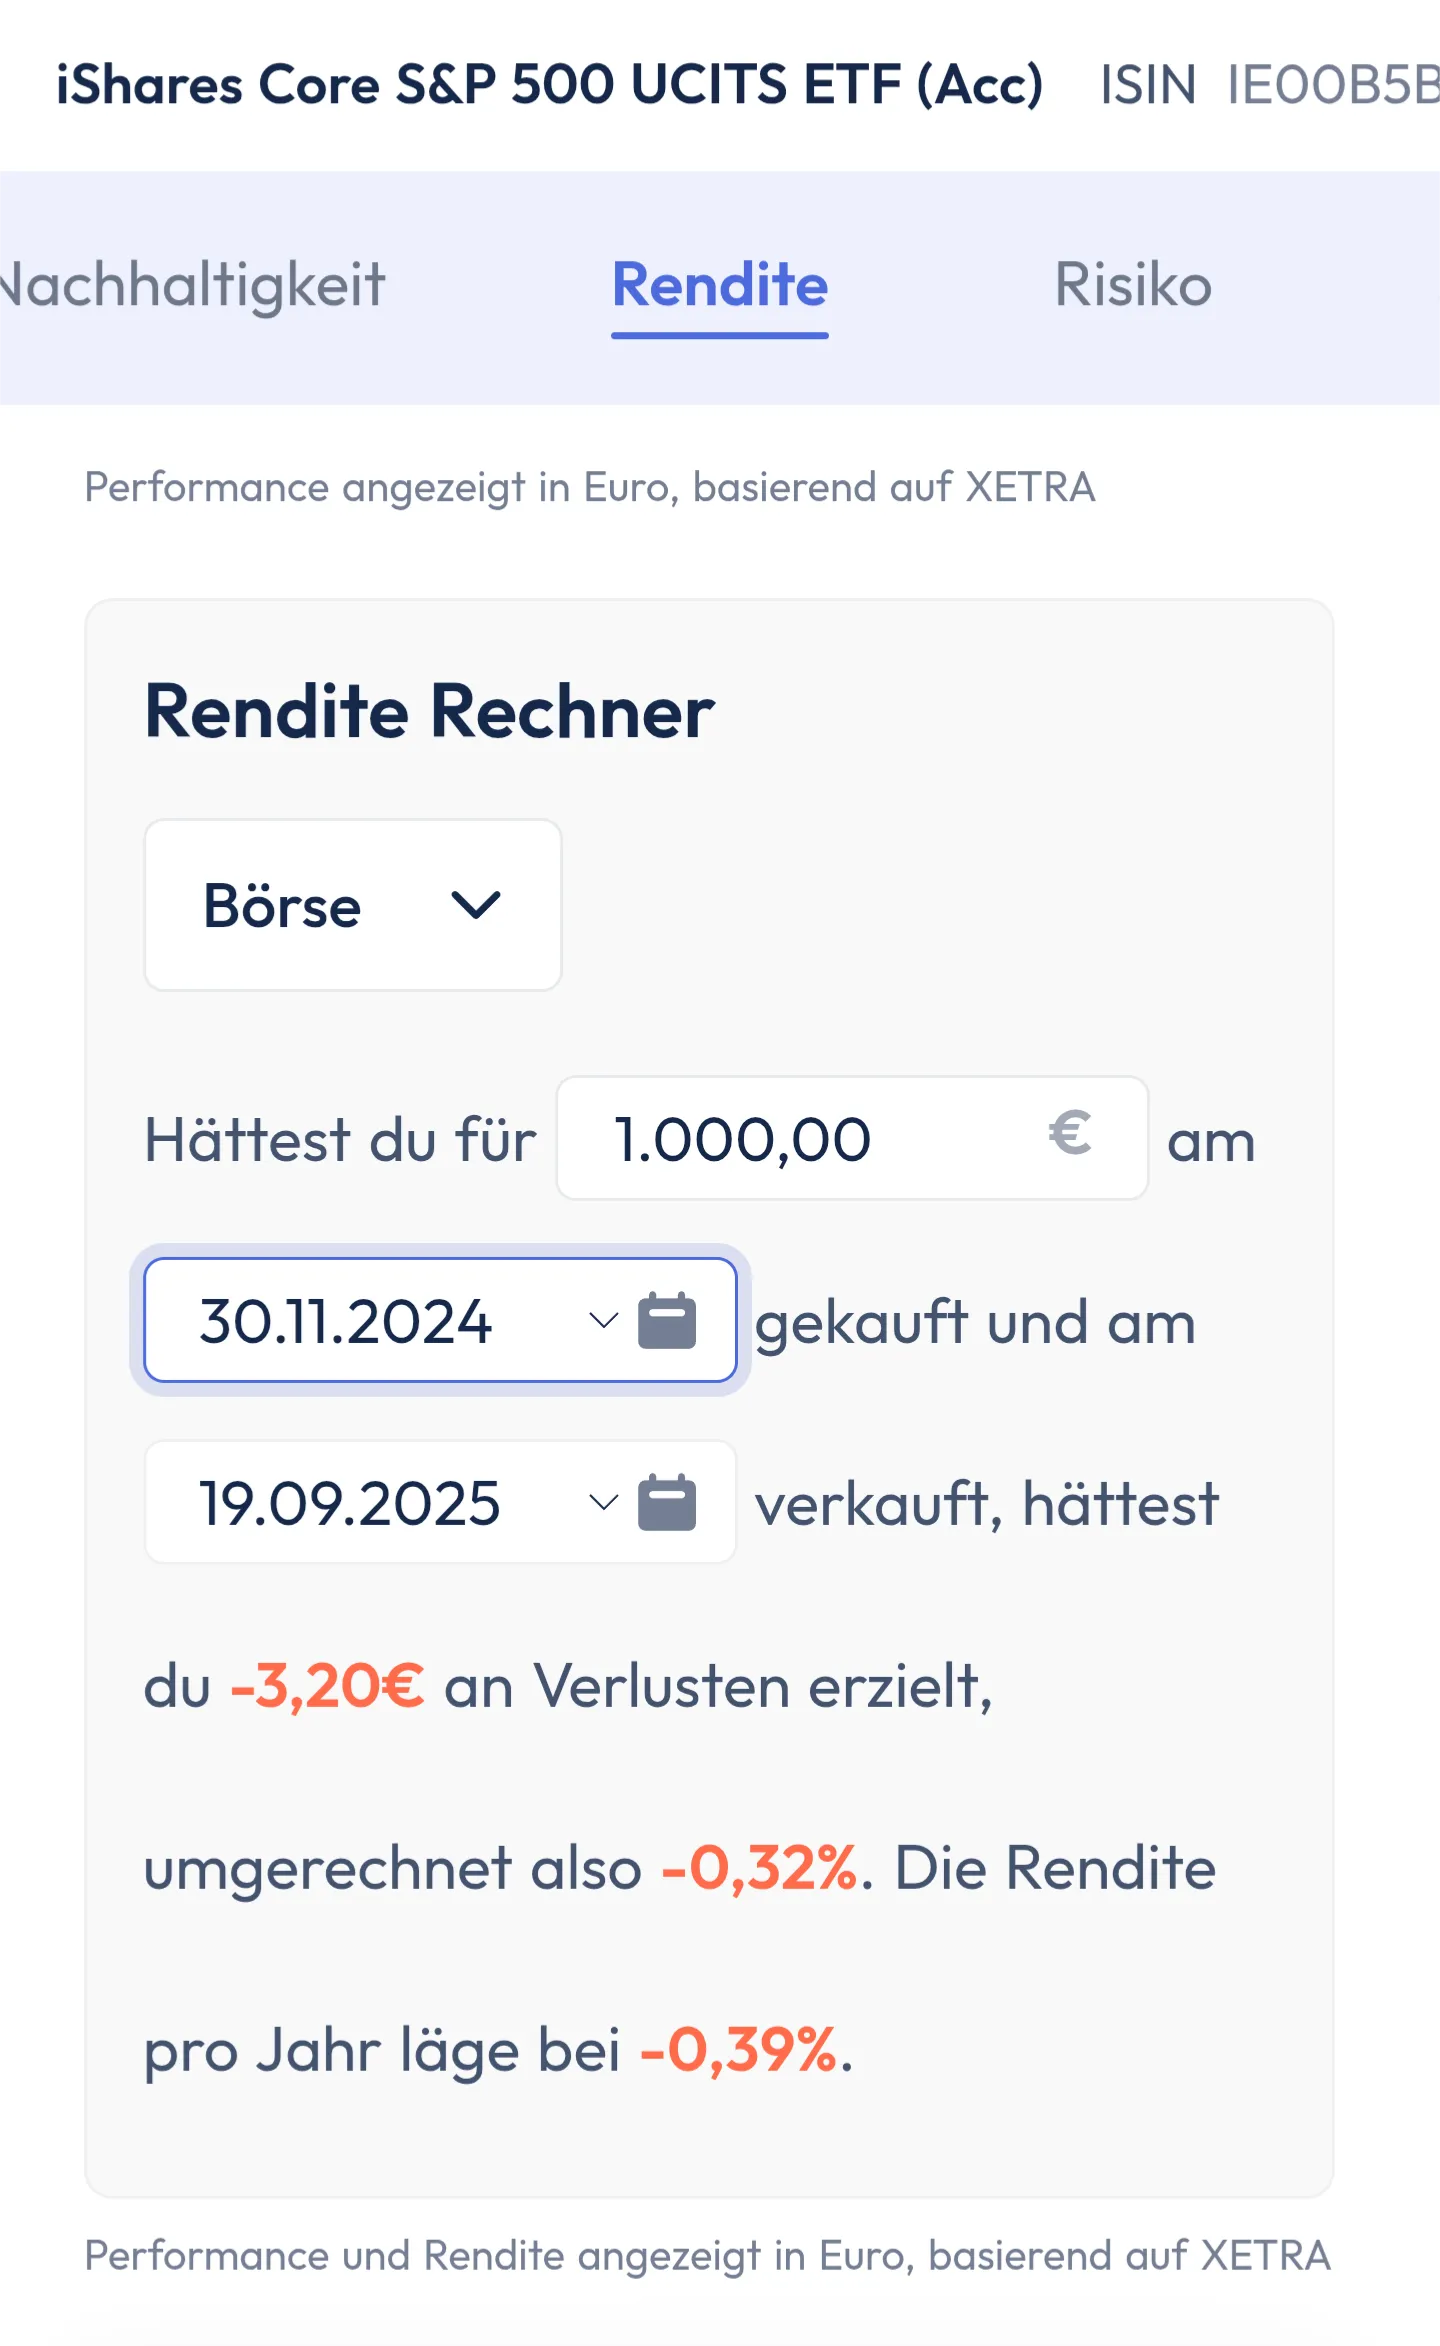This screenshot has width=1440, height=2346.
Task: Click the -0,32% return percentage
Action: click(760, 1868)
